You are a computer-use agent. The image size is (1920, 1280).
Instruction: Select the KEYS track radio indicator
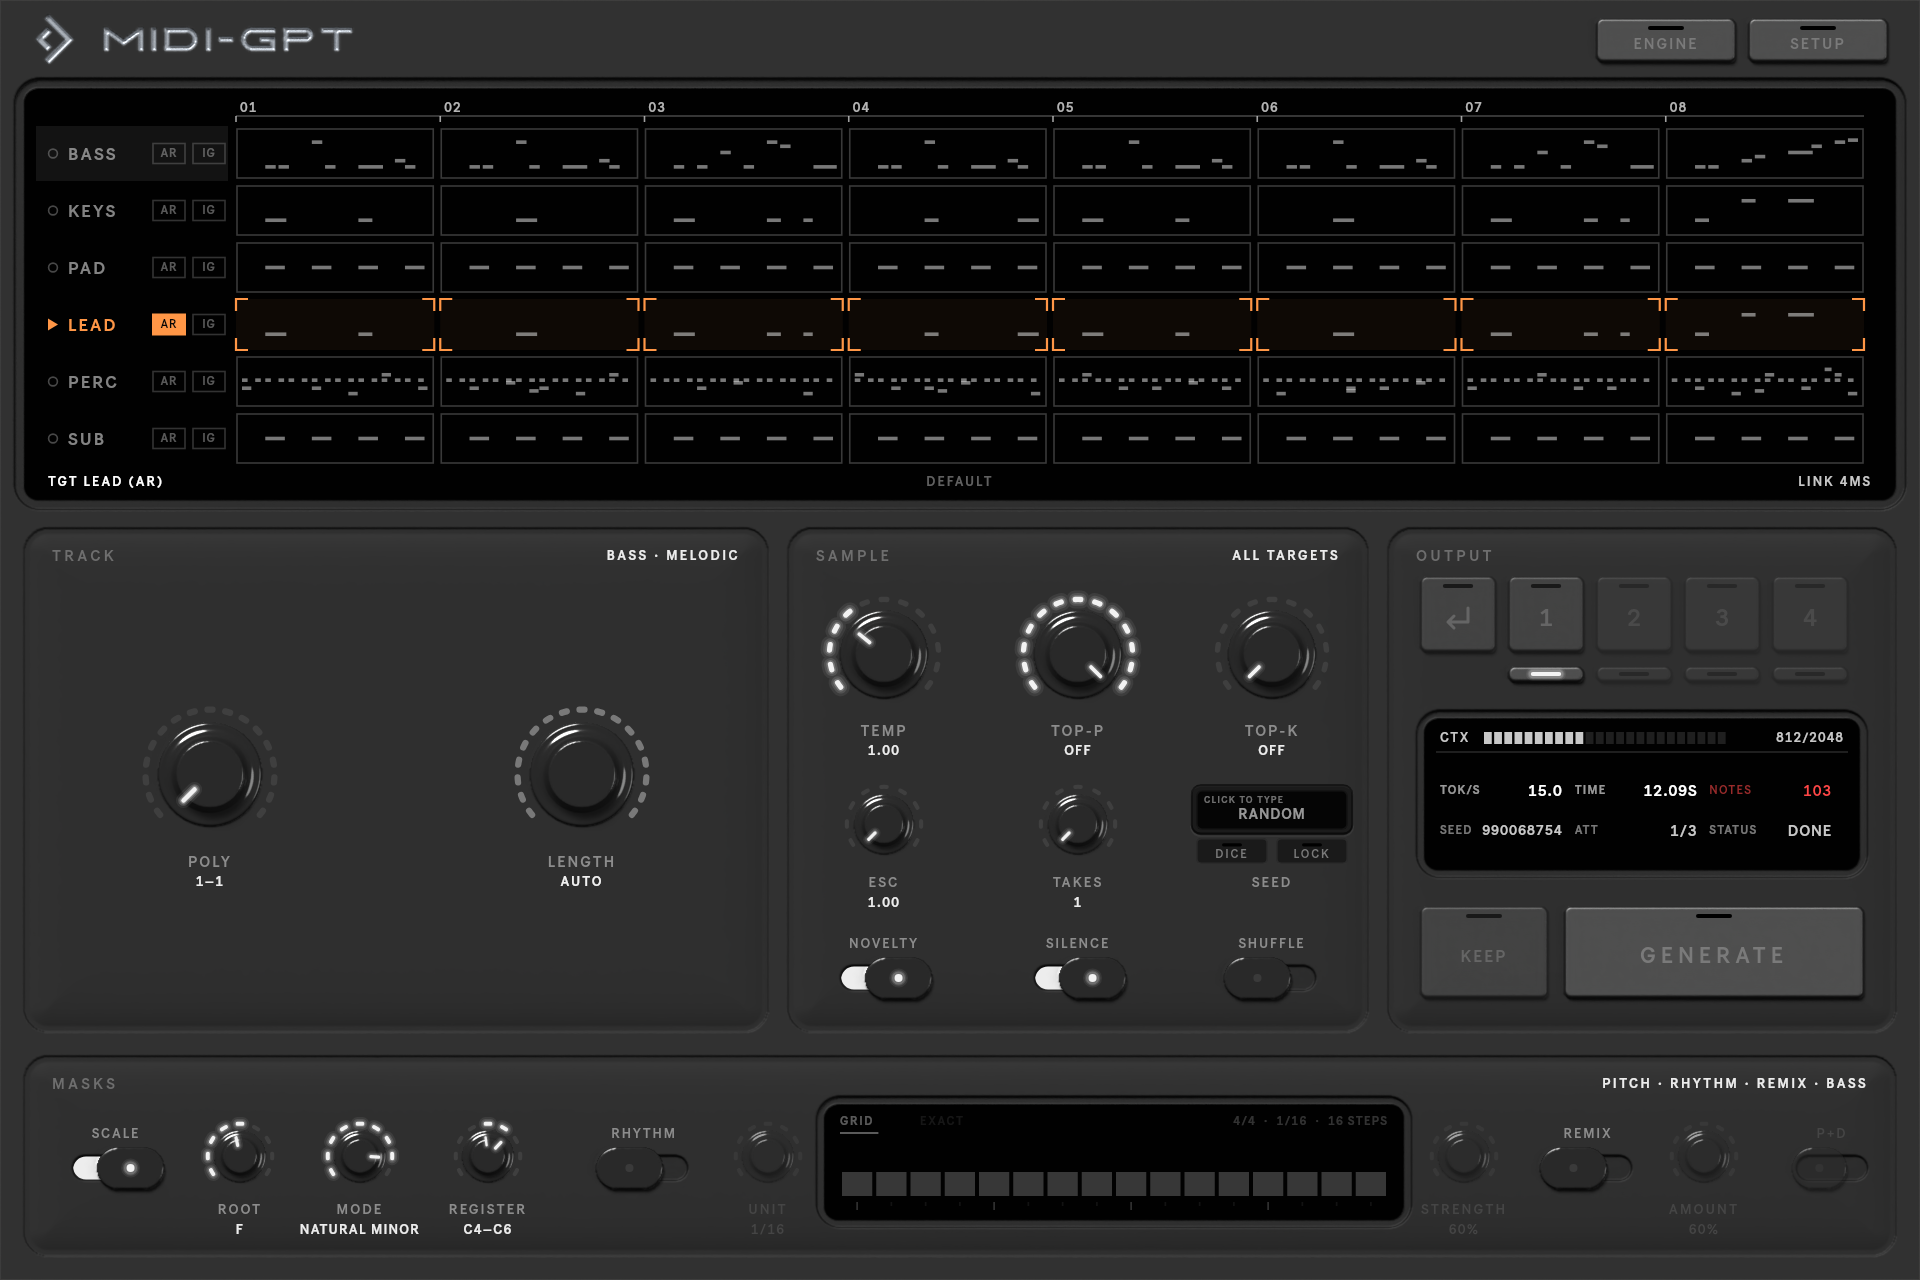[x=53, y=211]
